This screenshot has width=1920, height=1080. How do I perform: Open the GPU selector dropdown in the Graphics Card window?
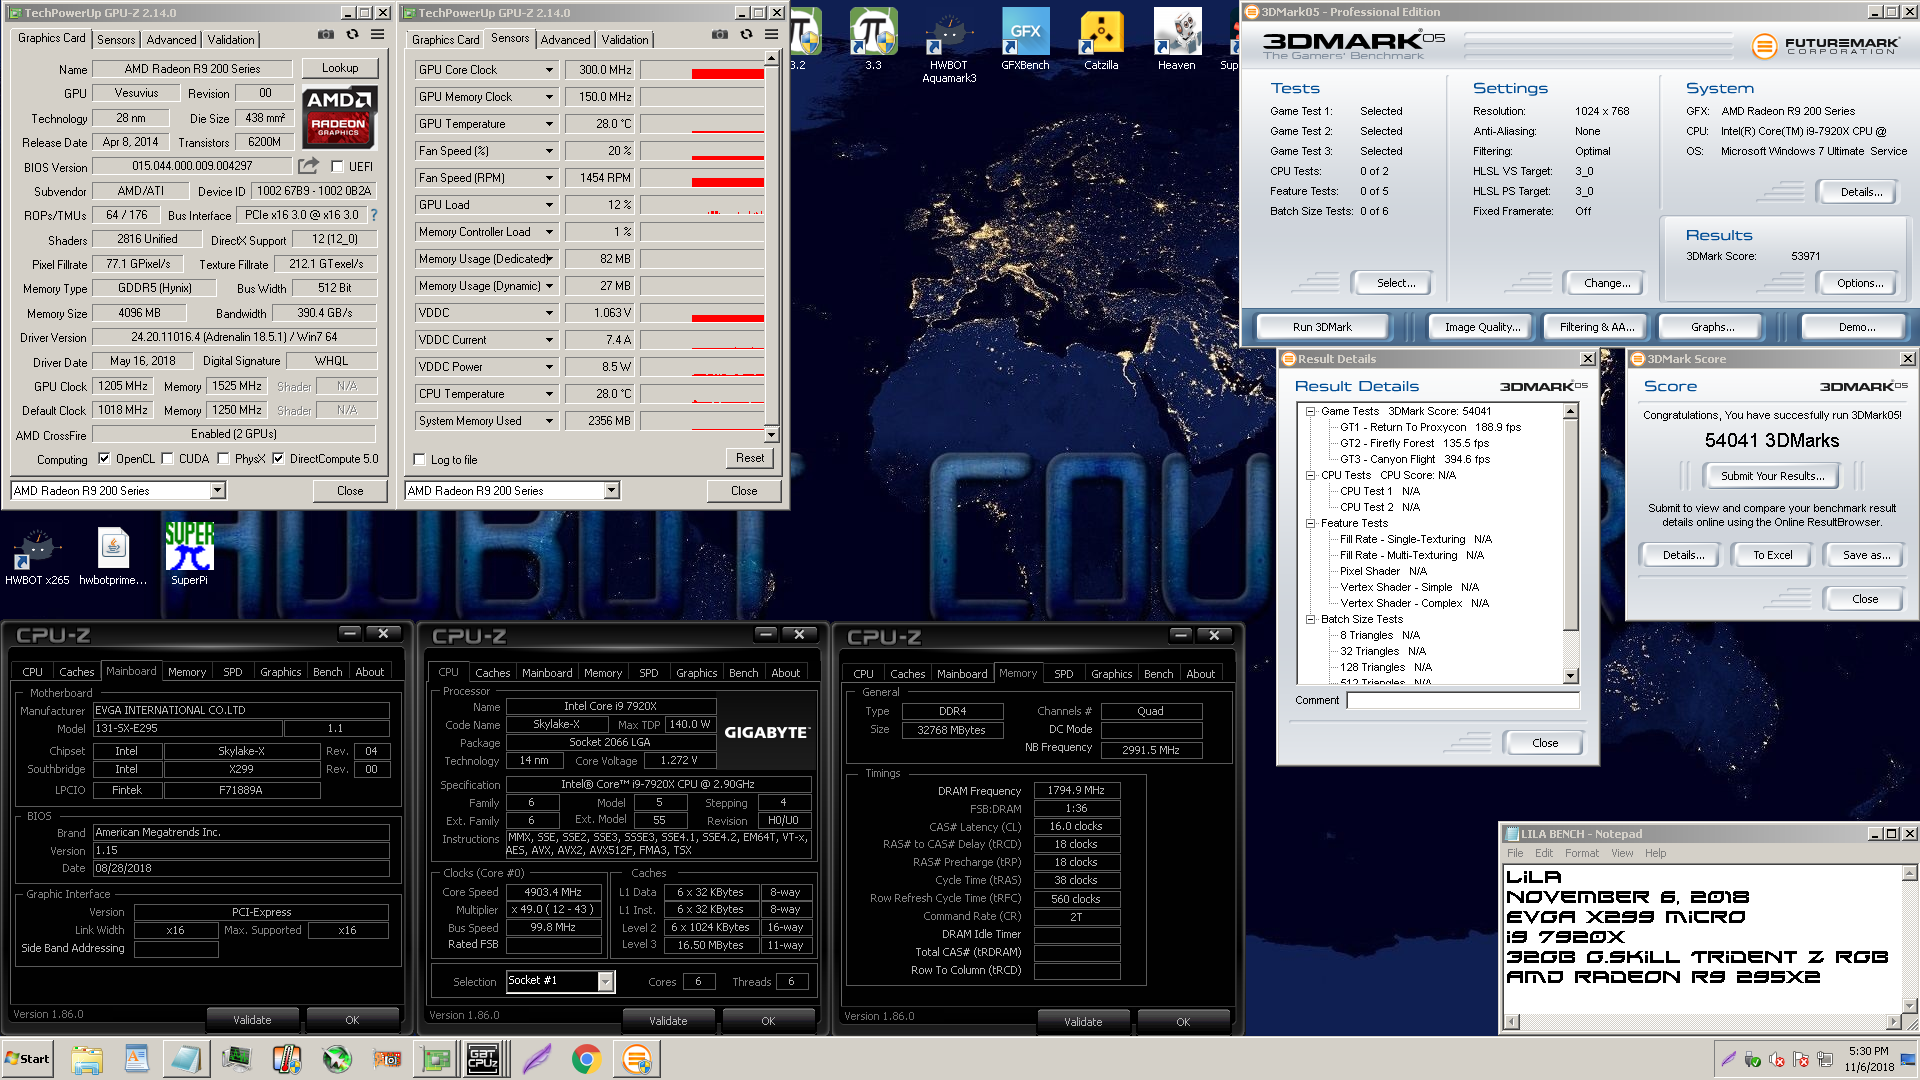point(217,490)
